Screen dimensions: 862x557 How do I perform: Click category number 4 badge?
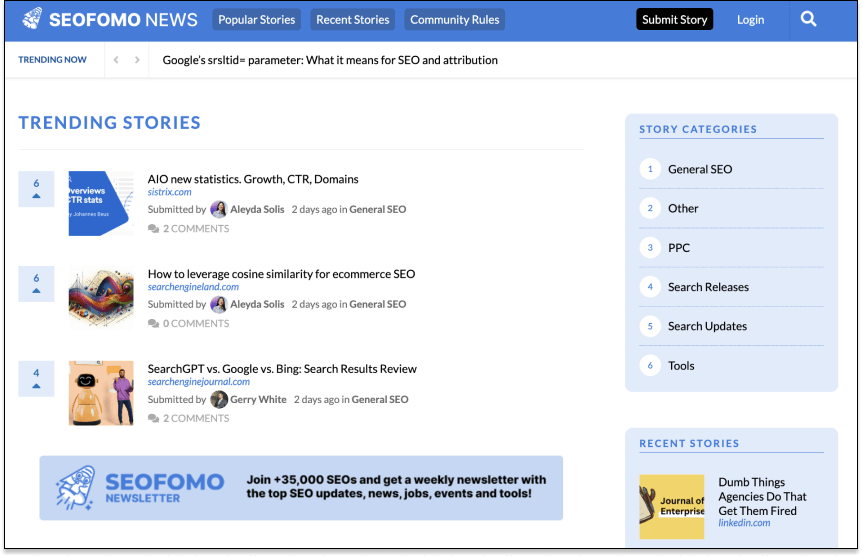tap(650, 287)
